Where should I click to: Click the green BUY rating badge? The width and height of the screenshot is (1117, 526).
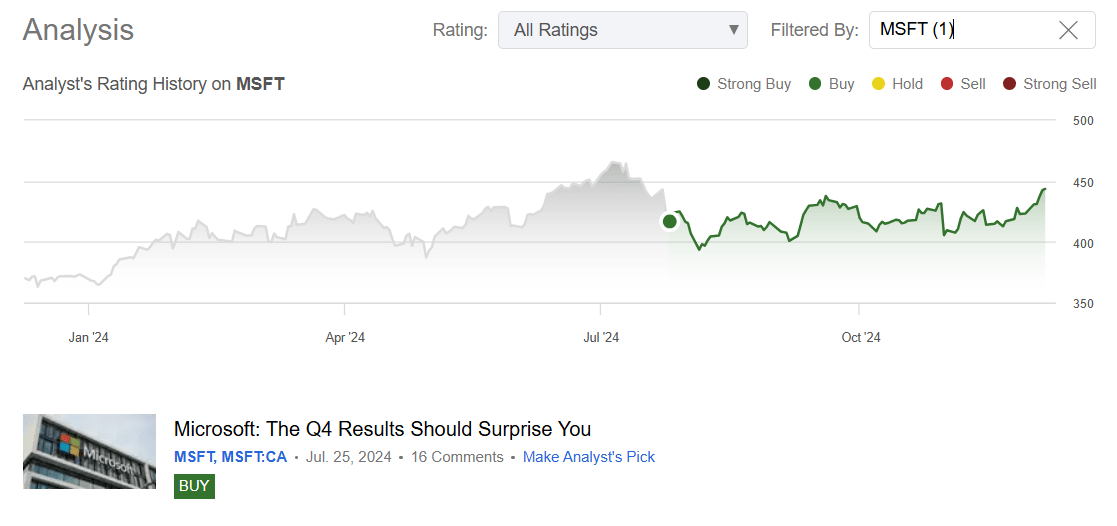pos(194,486)
